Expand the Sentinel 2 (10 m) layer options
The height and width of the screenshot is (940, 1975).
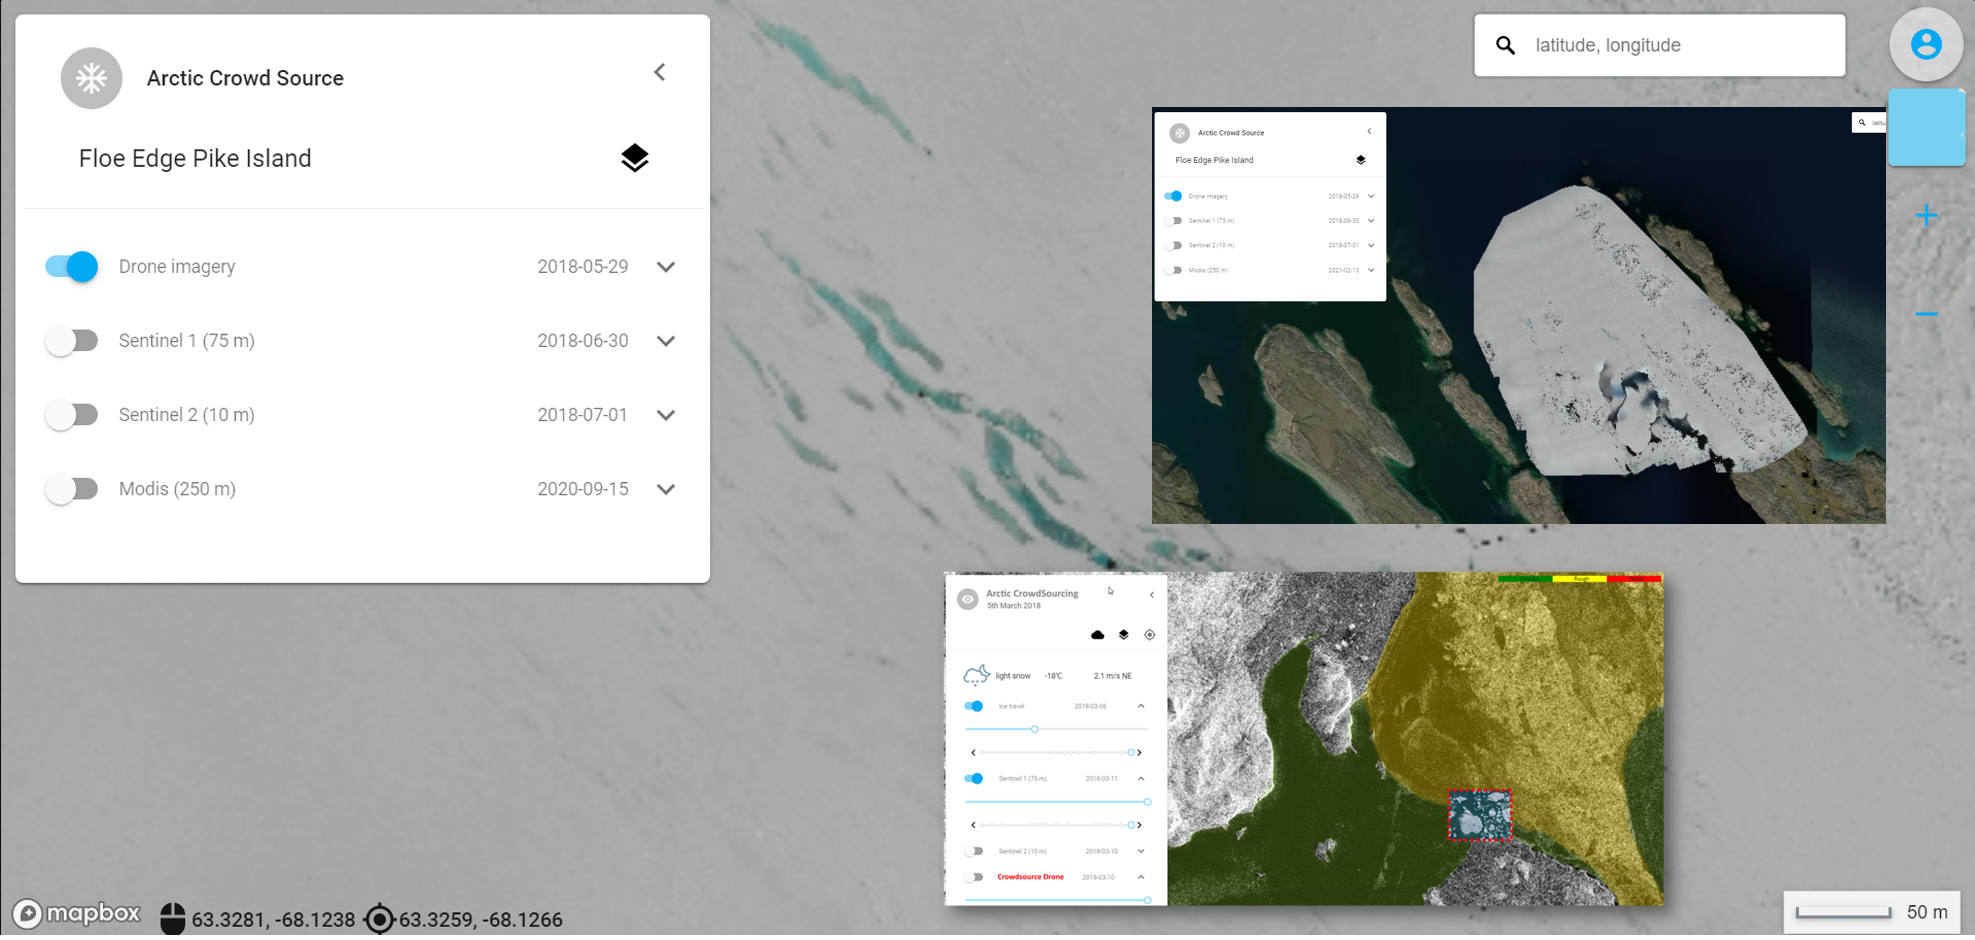(x=666, y=414)
